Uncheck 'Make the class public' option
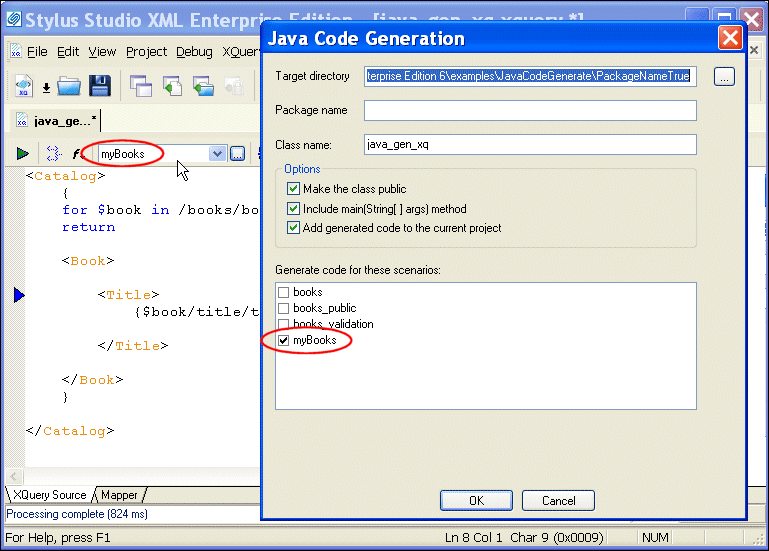 coord(293,189)
